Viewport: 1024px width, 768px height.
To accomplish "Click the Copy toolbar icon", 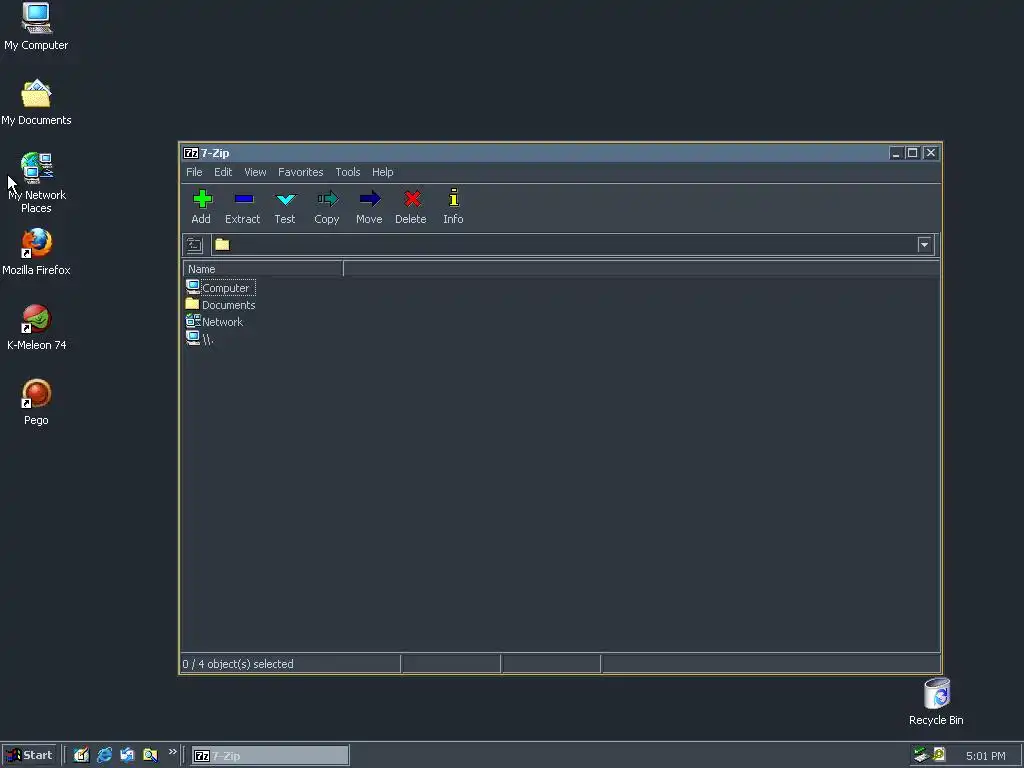I will click(327, 206).
